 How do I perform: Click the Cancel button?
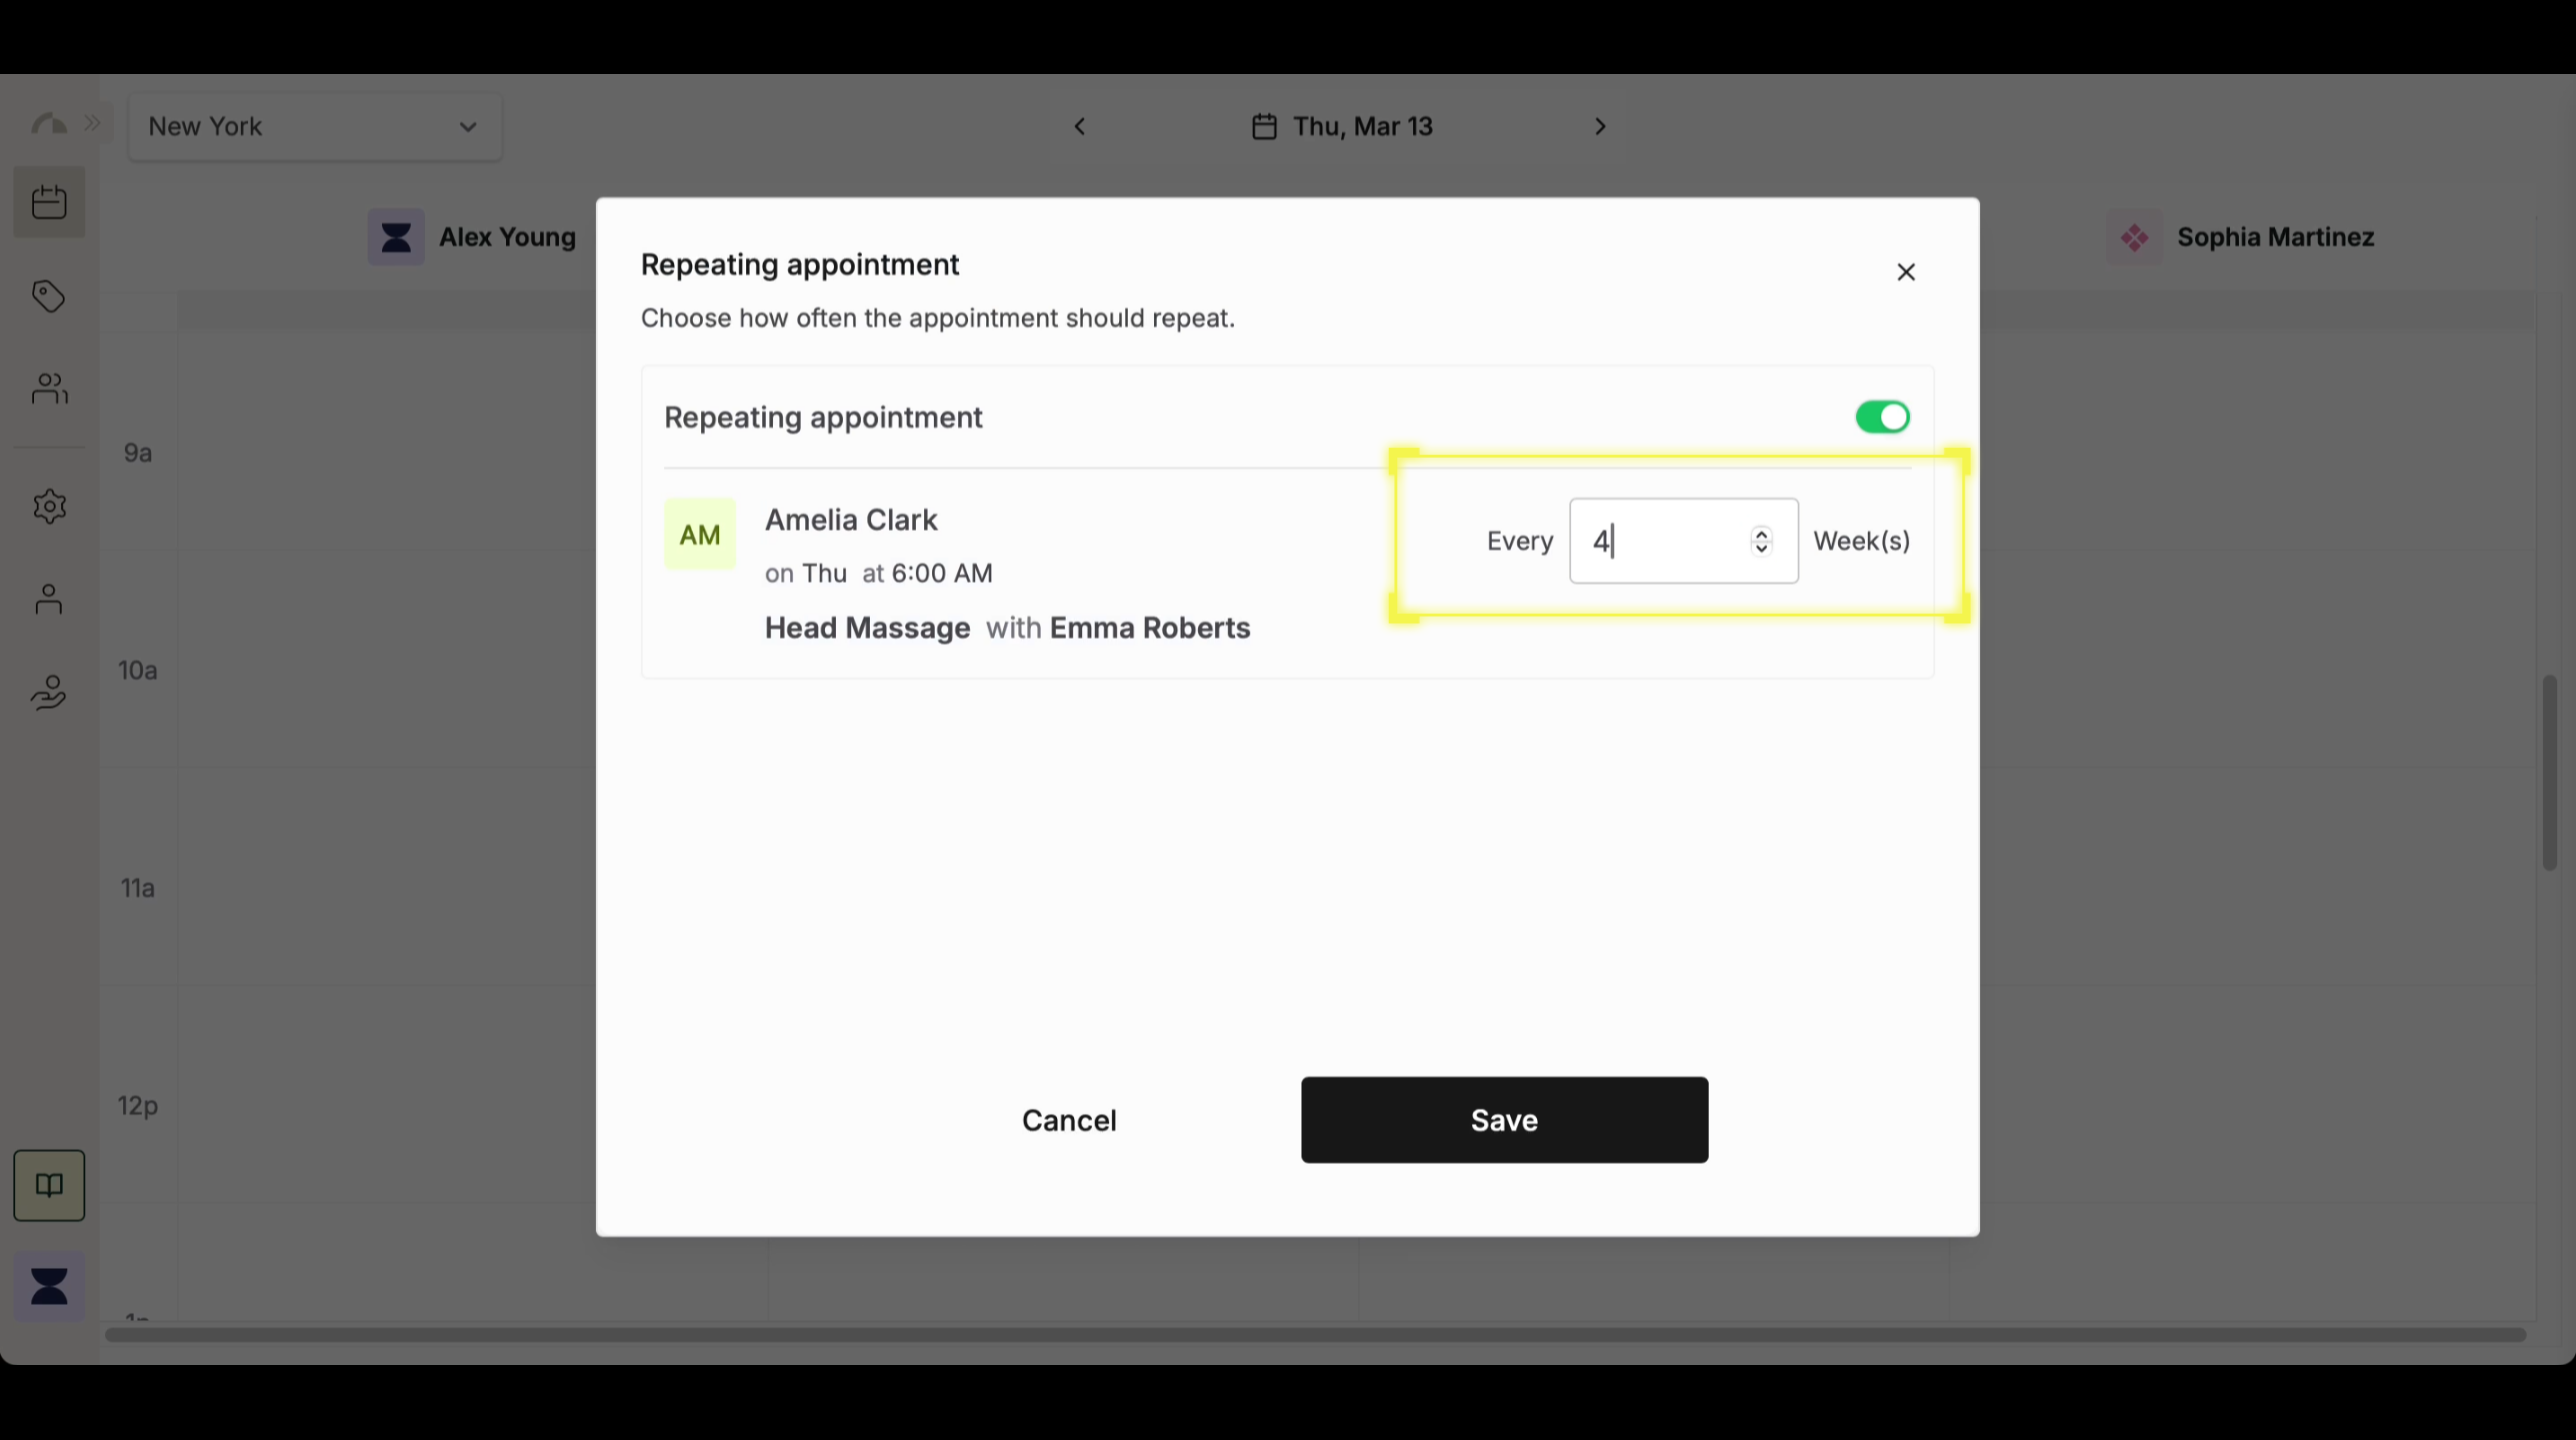[1069, 1120]
